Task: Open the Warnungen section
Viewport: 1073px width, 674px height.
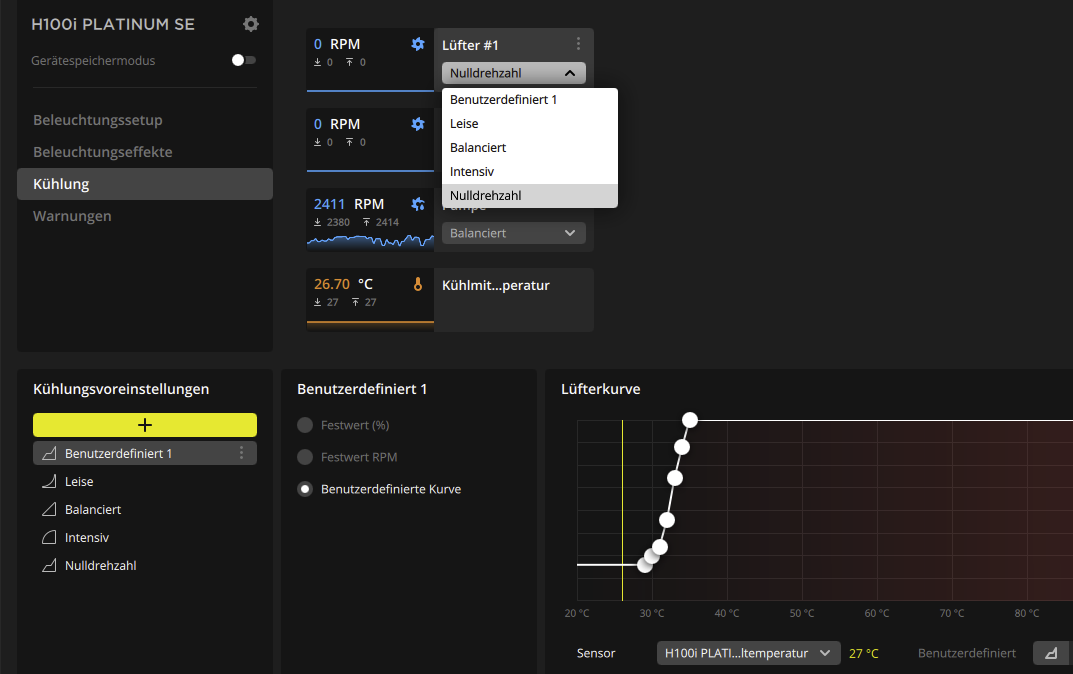Action: 72,216
